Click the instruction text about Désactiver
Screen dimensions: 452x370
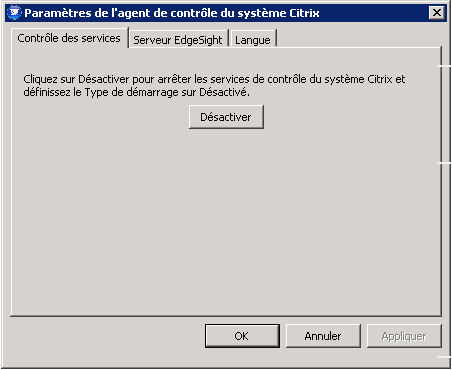point(214,85)
